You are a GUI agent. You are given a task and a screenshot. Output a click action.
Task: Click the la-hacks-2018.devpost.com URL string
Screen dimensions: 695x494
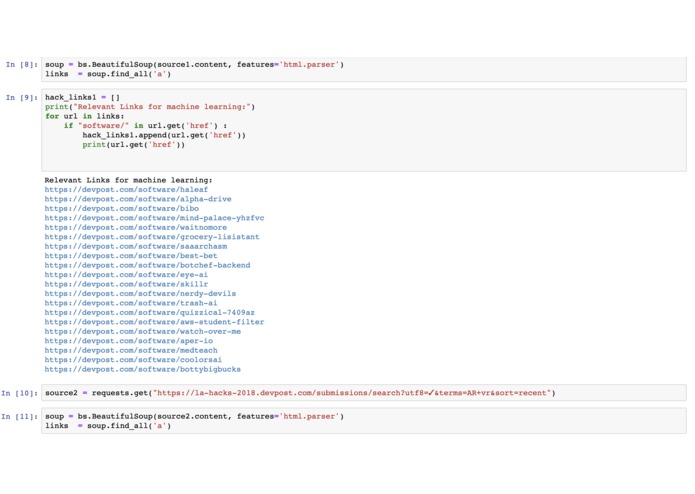[352, 393]
